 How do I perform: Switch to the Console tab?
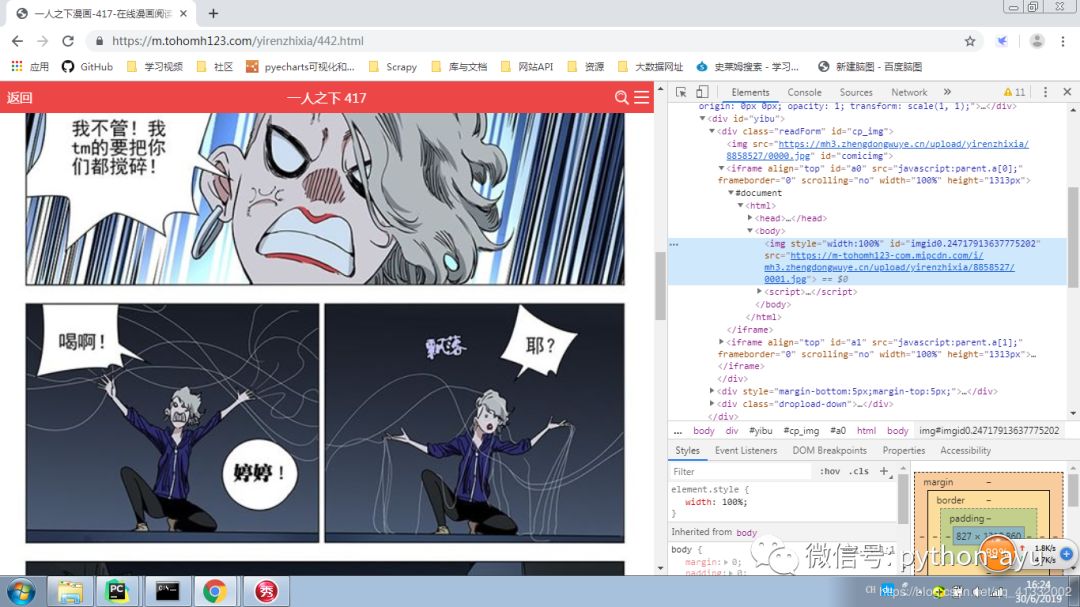click(804, 92)
